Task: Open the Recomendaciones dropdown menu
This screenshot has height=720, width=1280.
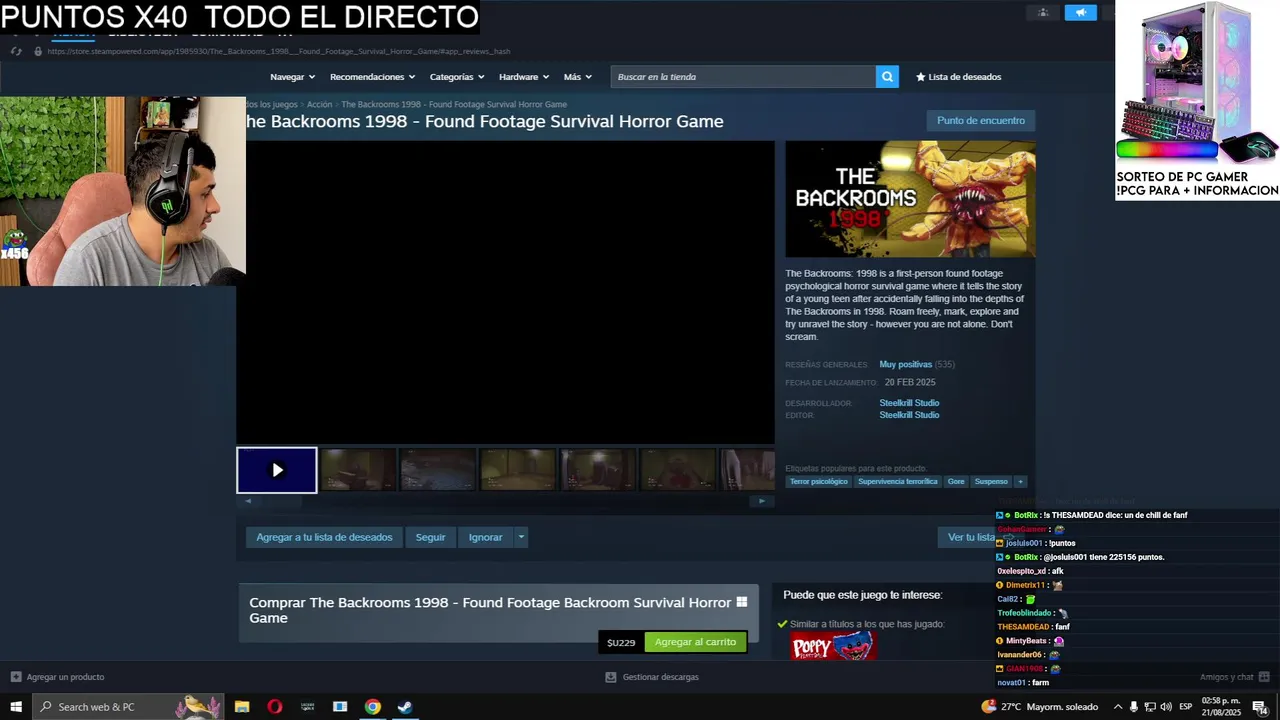Action: [x=372, y=77]
